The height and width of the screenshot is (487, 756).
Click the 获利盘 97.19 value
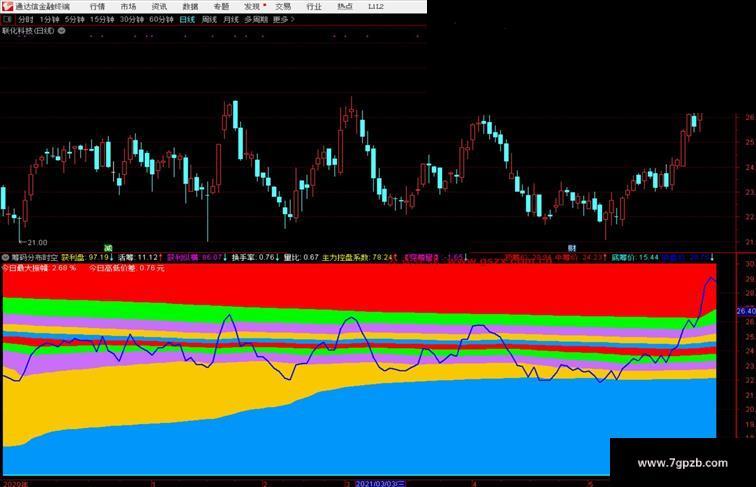[87, 258]
